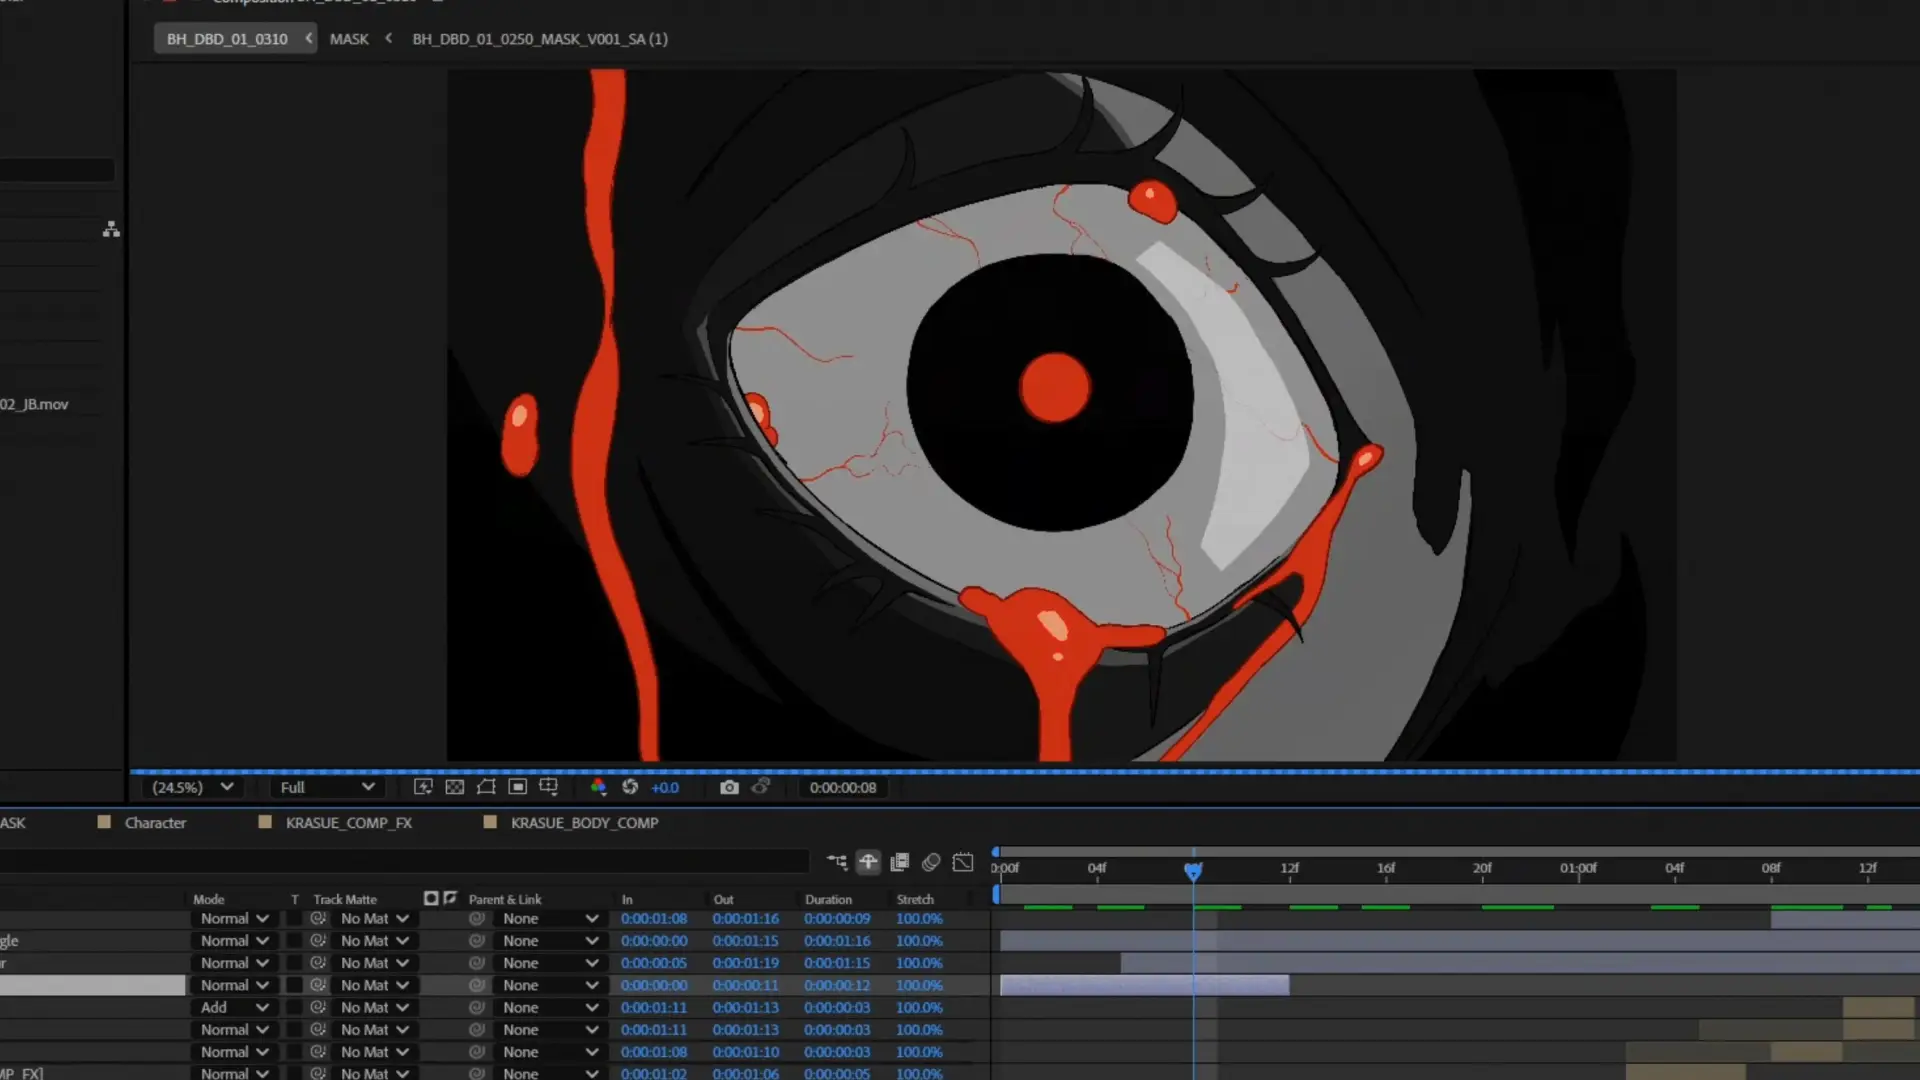1920x1080 pixels.
Task: Click the +0.0 exposure value
Action: point(665,787)
